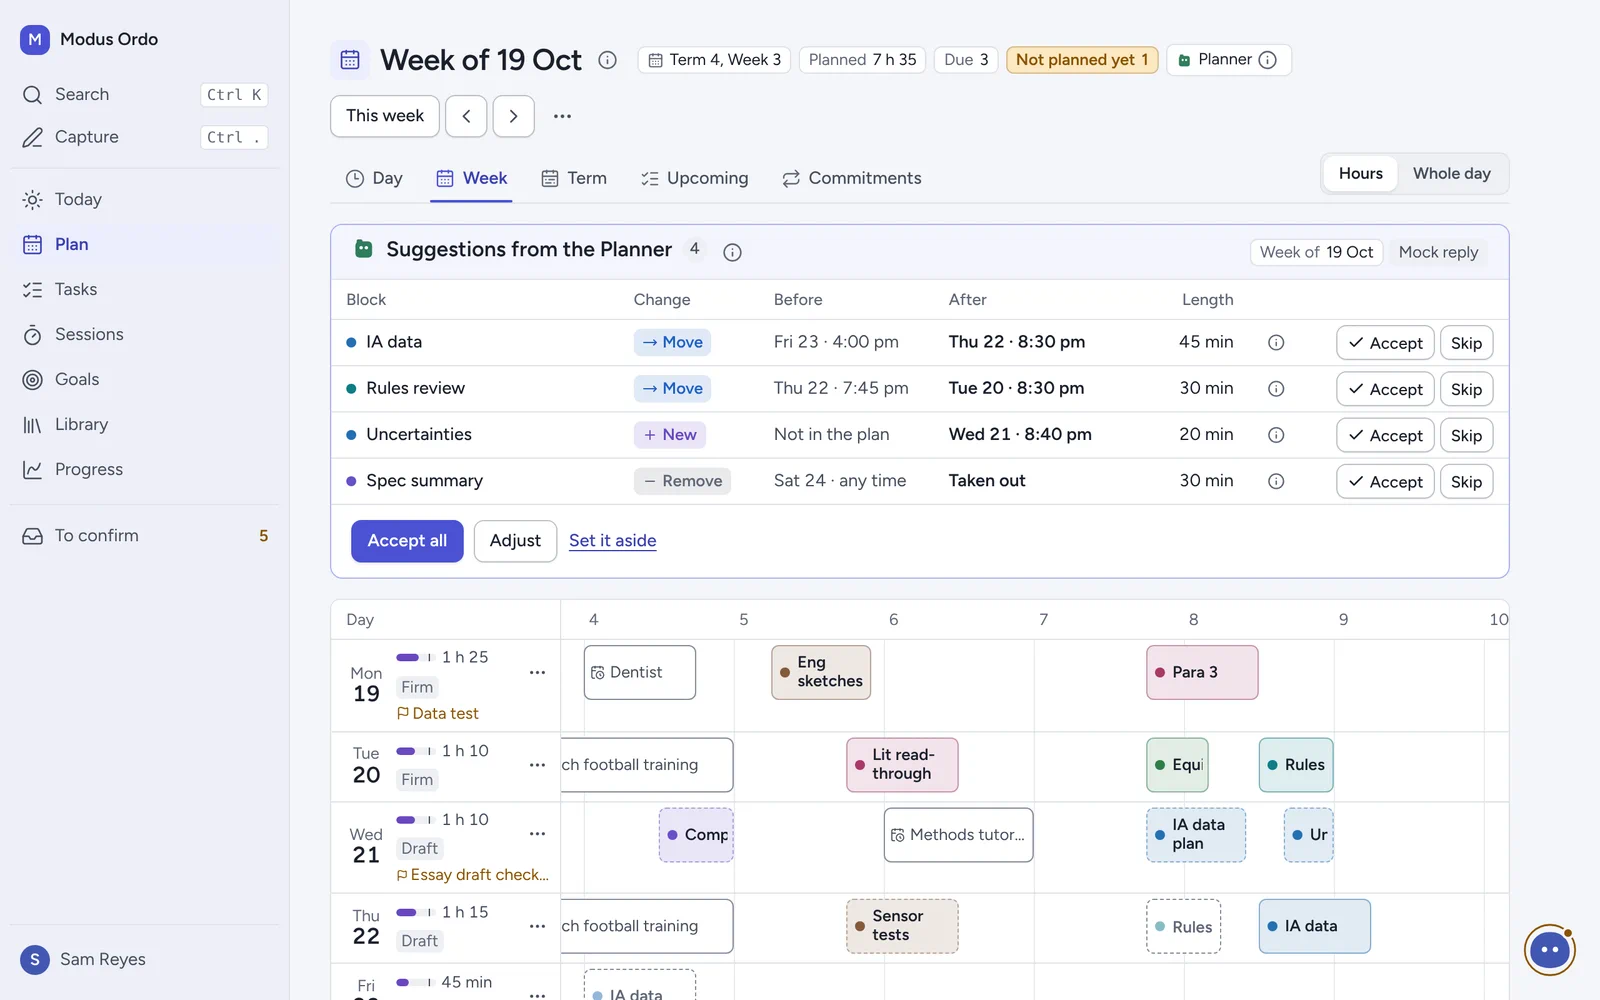Show info for the IA data suggestion row
Image resolution: width=1600 pixels, height=1000 pixels.
1276,342
